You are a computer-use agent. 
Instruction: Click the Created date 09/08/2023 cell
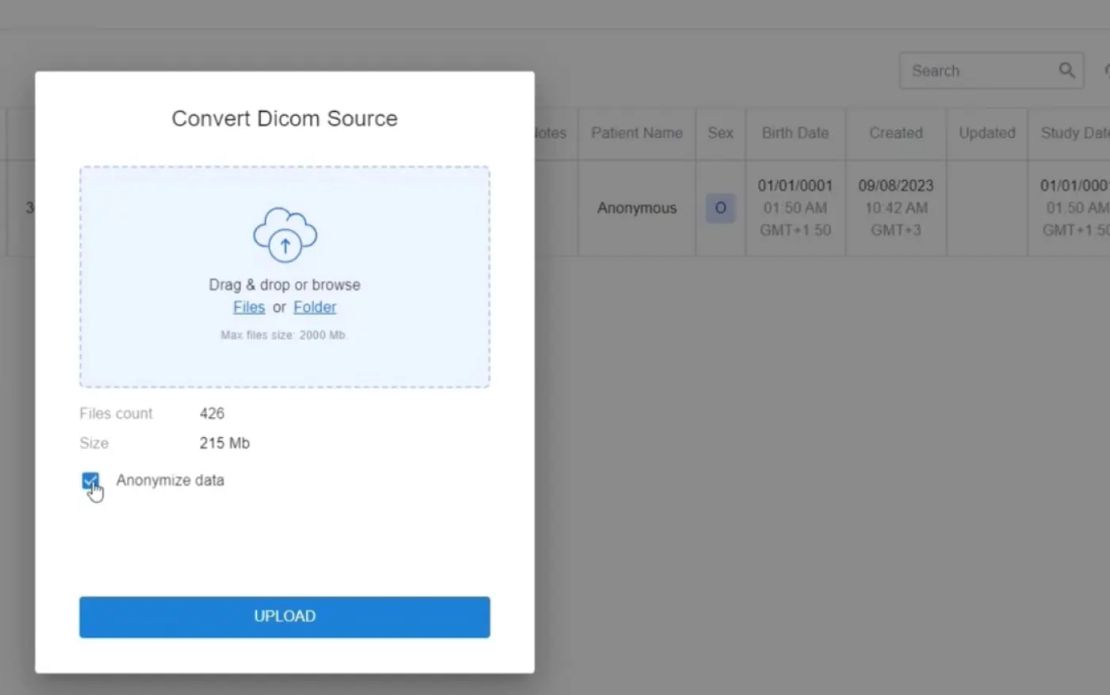(896, 208)
